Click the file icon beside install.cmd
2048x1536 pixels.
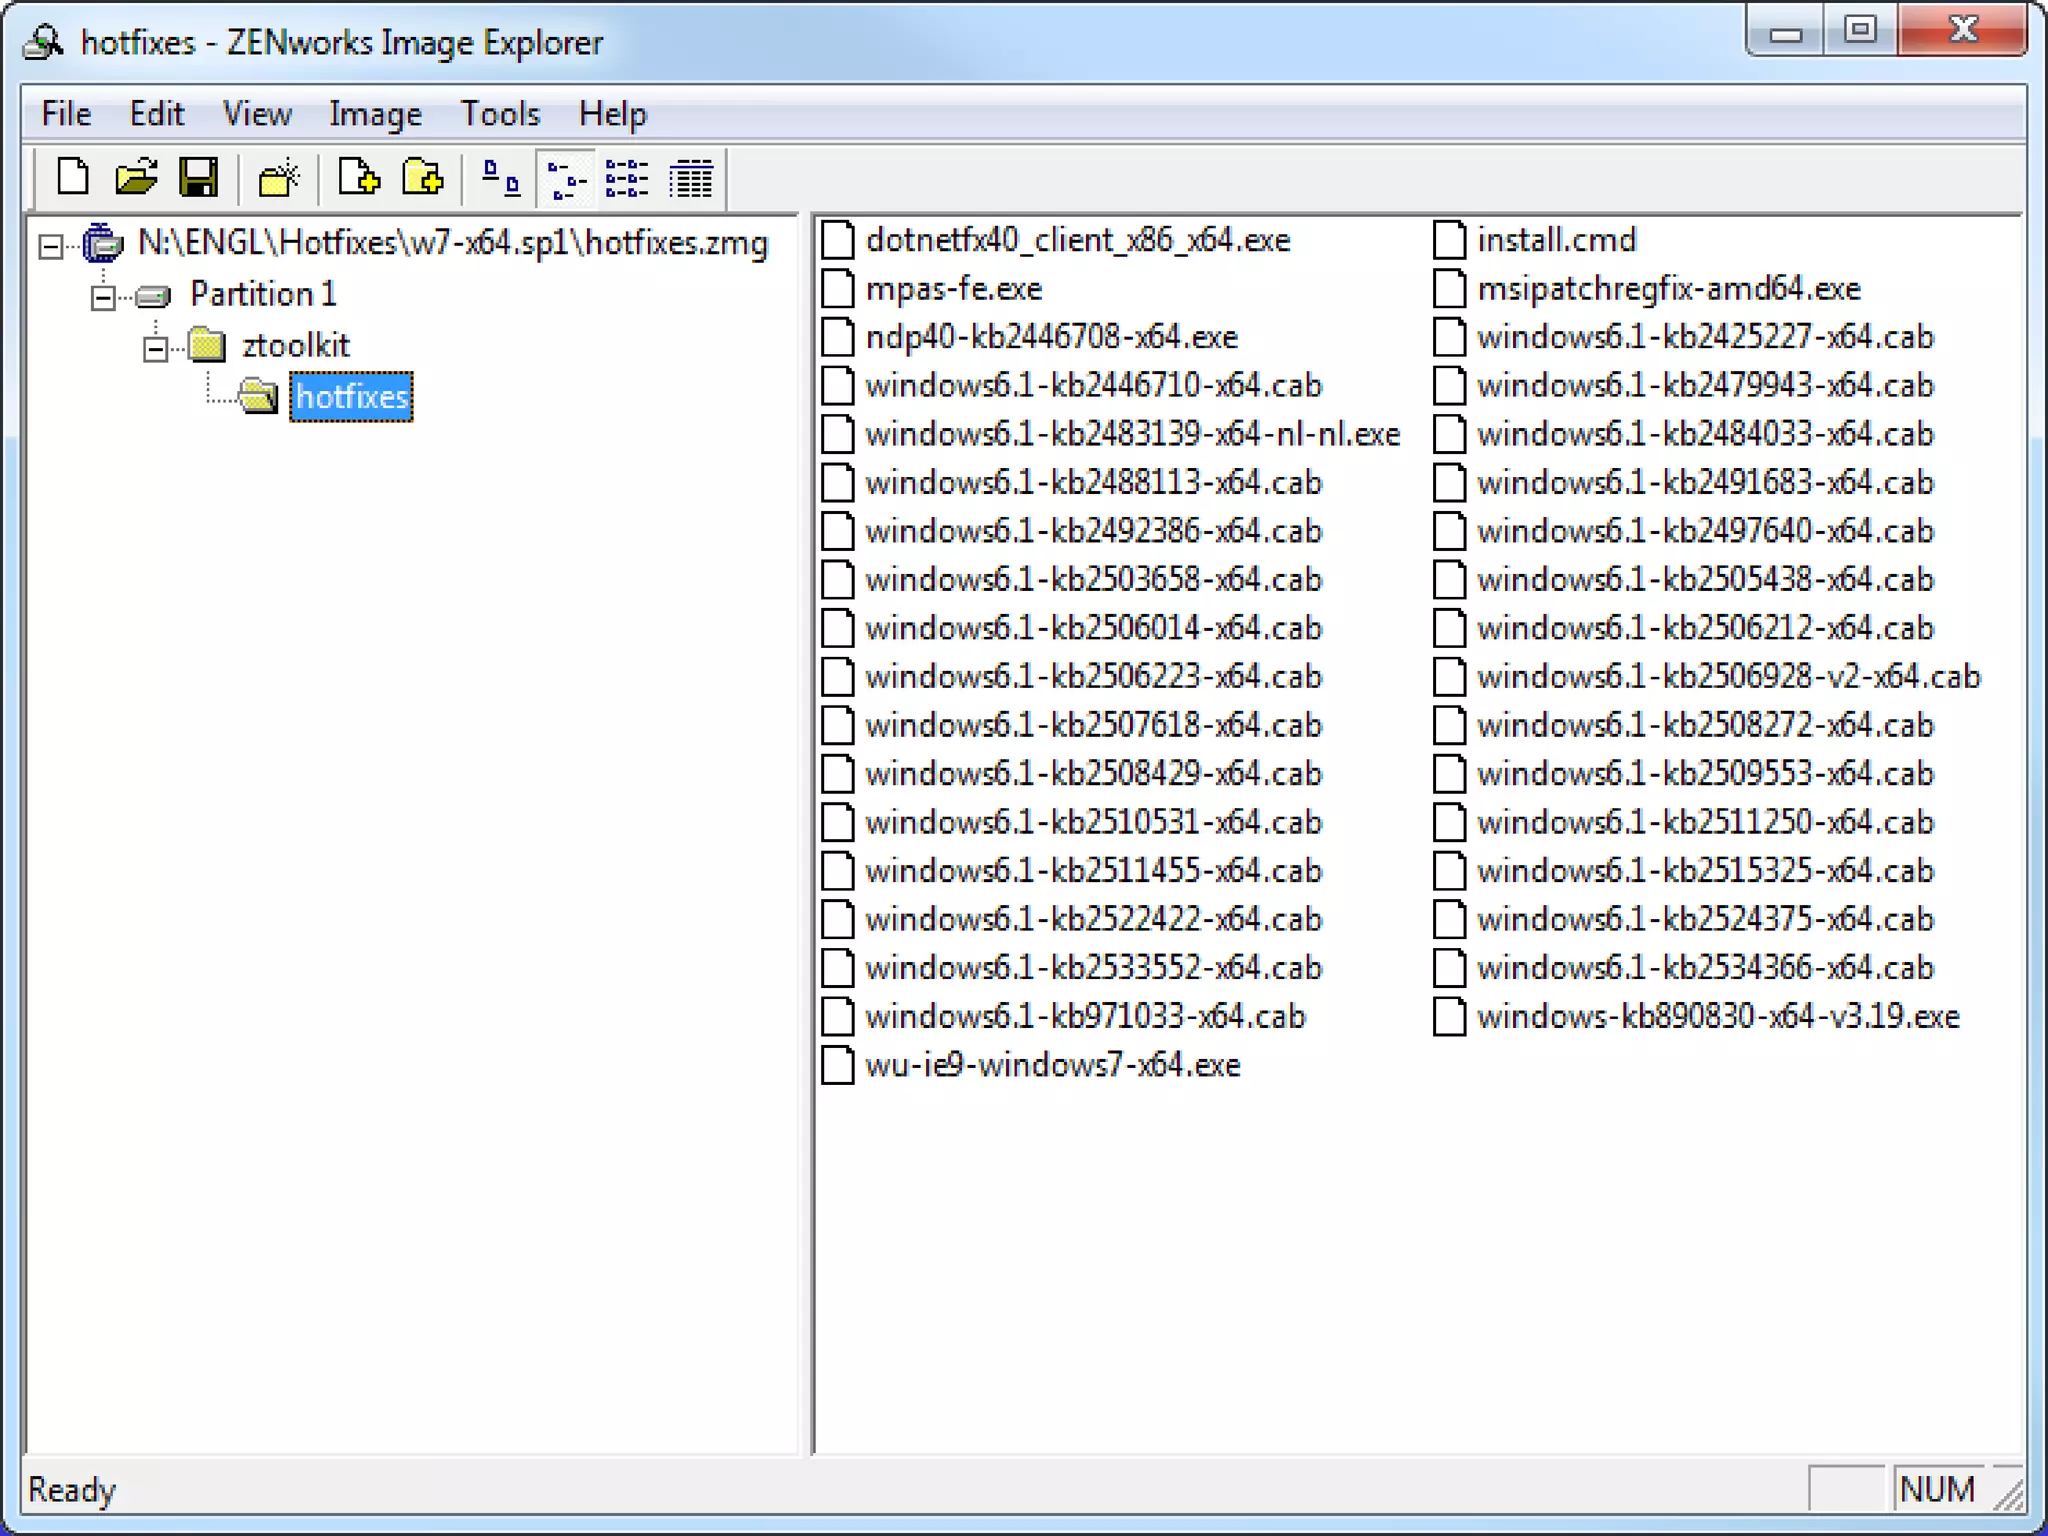1449,240
